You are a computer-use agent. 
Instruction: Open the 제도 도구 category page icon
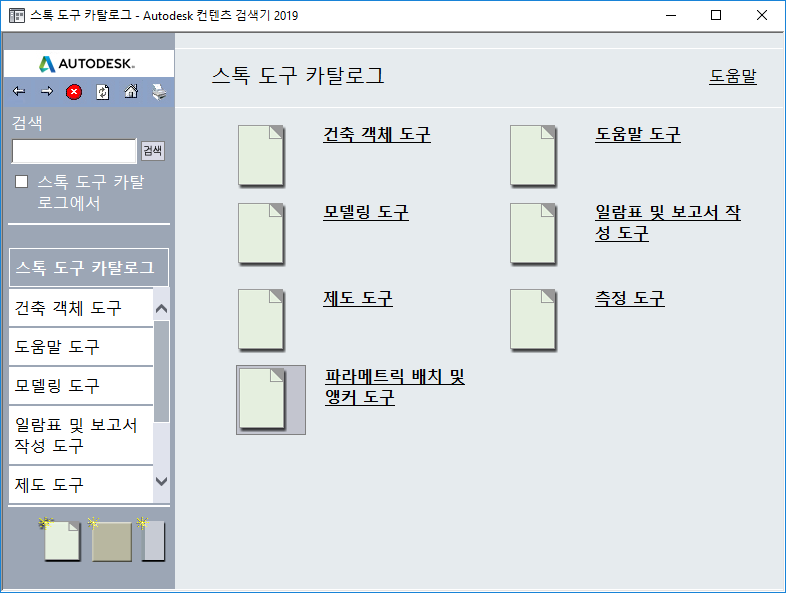tap(261, 320)
